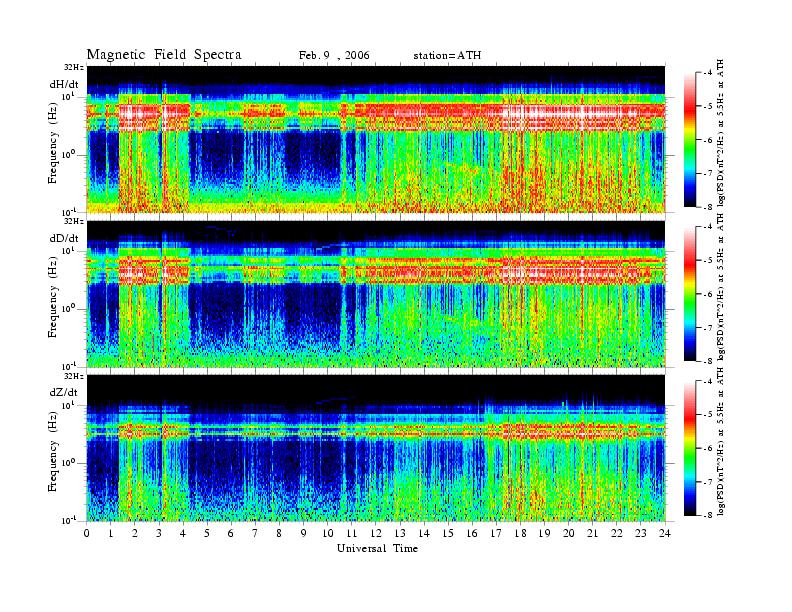792x612 pixels.
Task: Click the dD/dt spectrogram plot area
Action: click(x=376, y=294)
